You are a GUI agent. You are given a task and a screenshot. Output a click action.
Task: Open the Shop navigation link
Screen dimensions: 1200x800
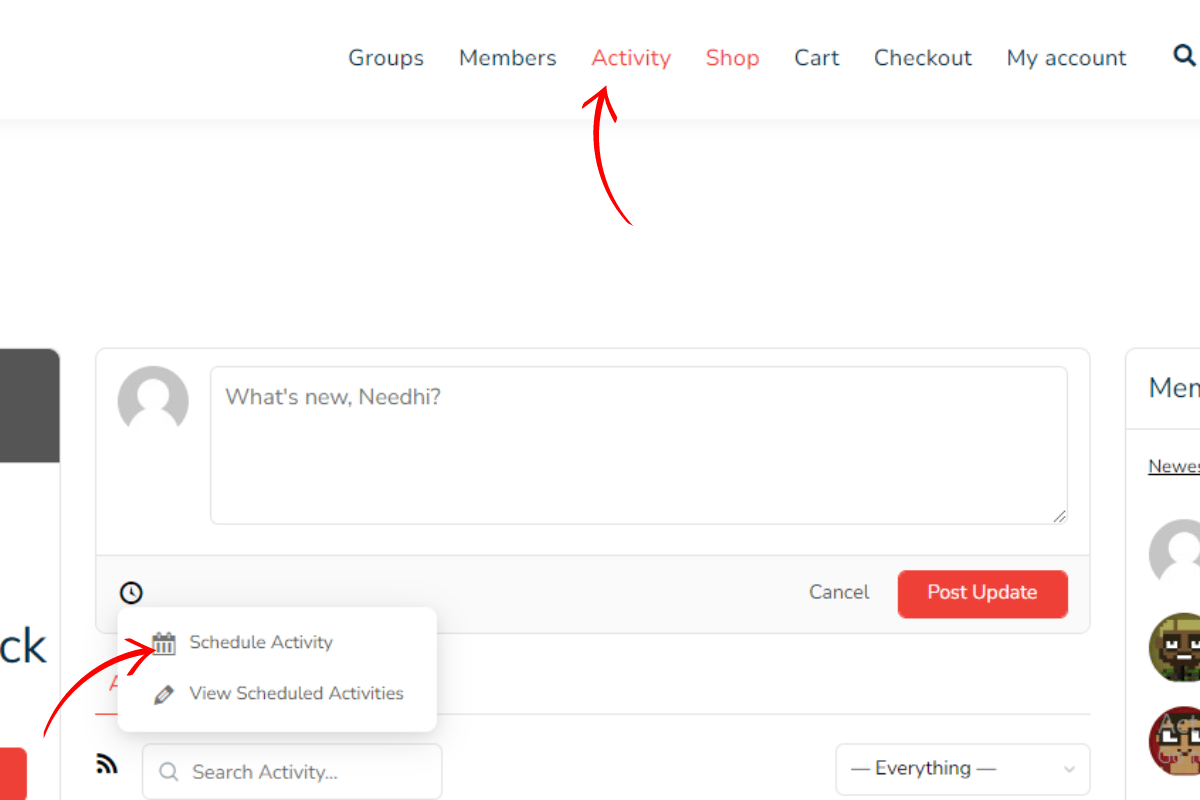732,58
